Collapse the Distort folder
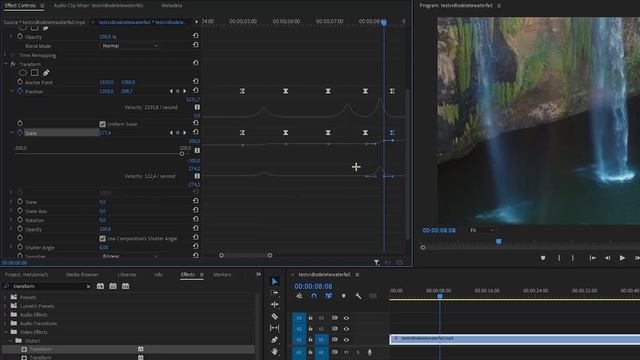640x360 pixels. 11,340
